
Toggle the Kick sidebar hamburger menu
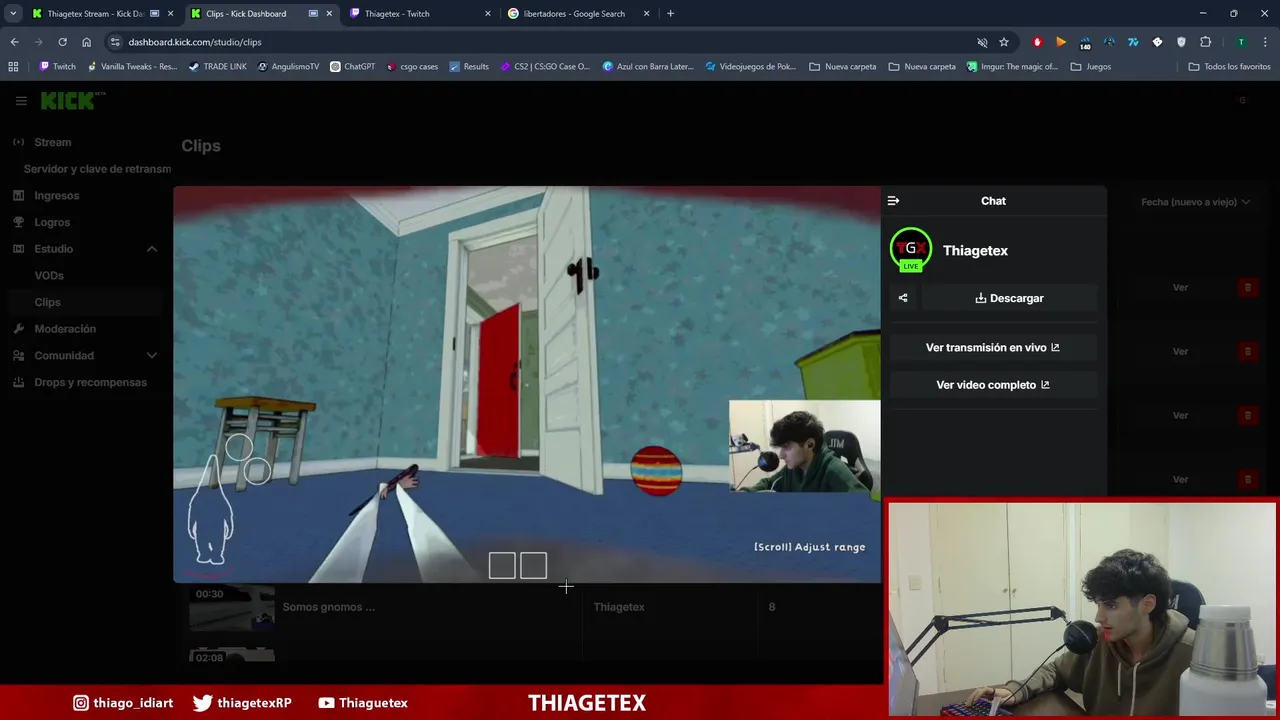[x=21, y=101]
